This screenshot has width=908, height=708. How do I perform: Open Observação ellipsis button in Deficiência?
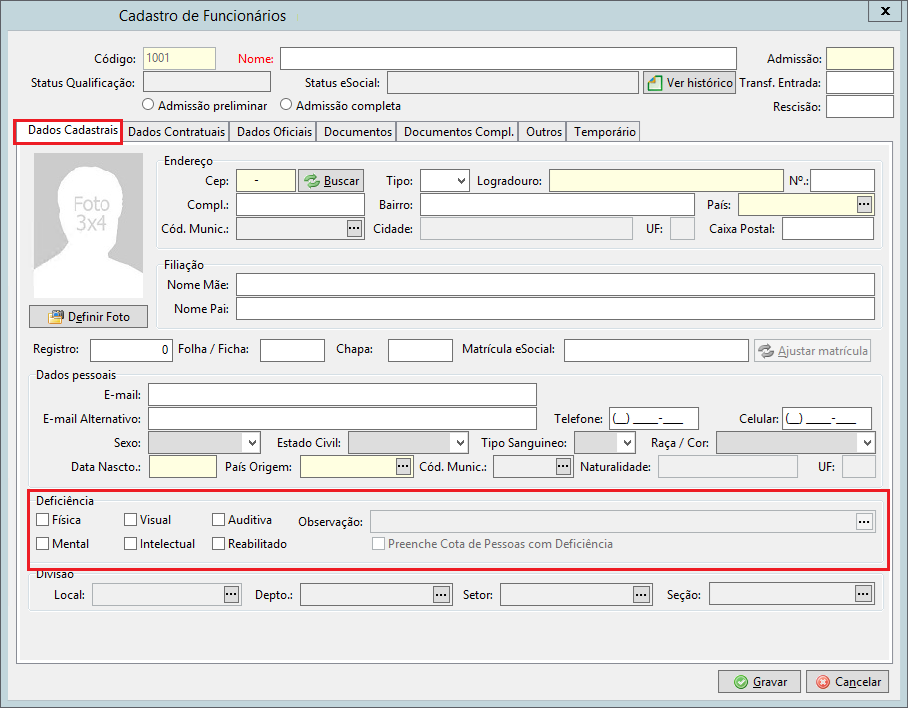click(x=864, y=522)
